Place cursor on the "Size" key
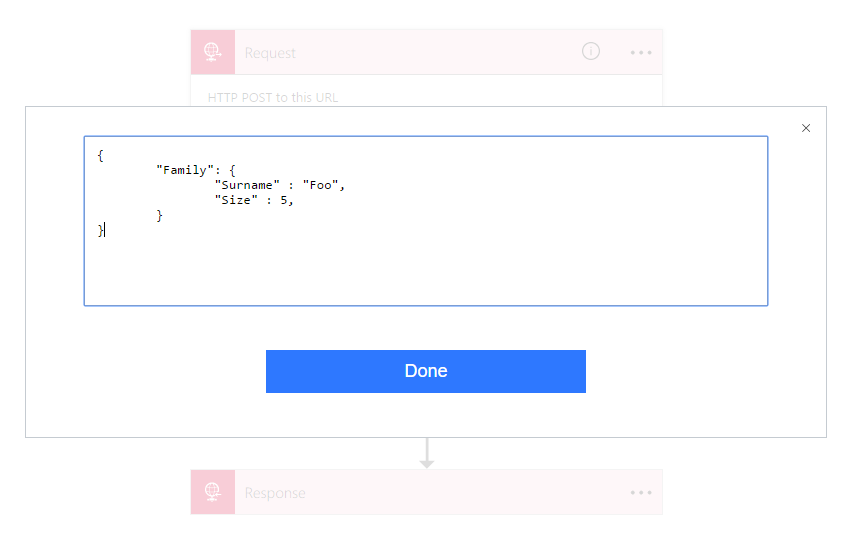Screen dimensions: 849x535 [x=237, y=200]
